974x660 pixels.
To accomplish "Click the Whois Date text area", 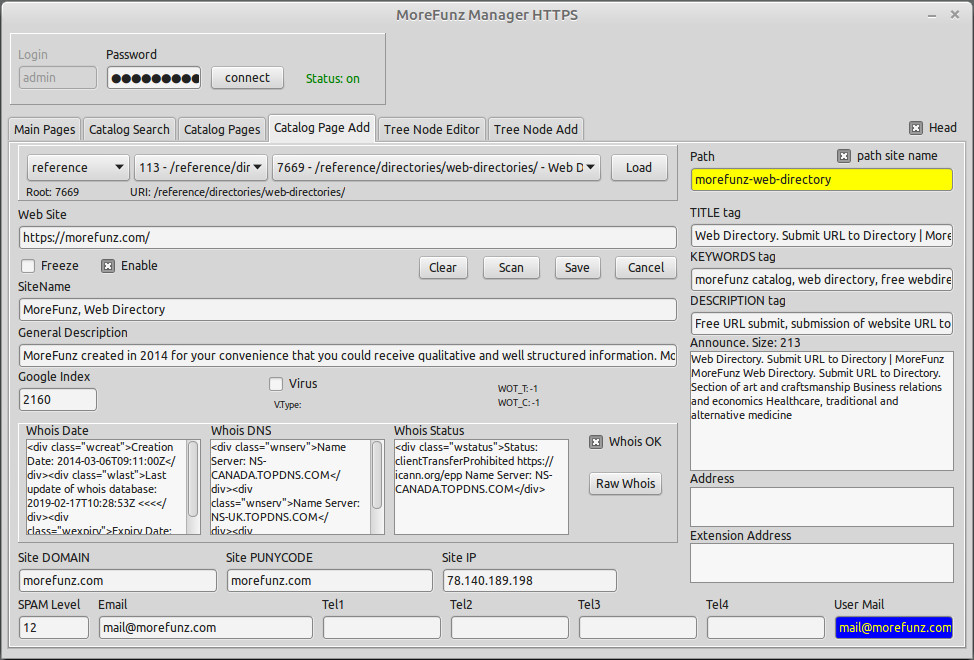I will (x=106, y=487).
